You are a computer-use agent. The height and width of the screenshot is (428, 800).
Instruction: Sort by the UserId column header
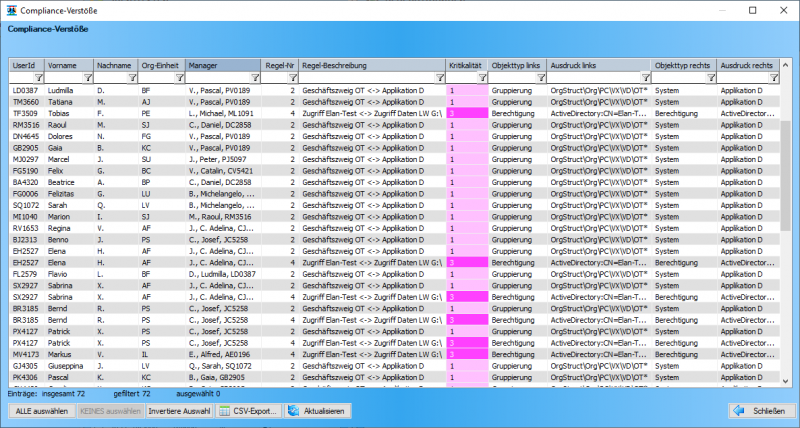pos(27,65)
